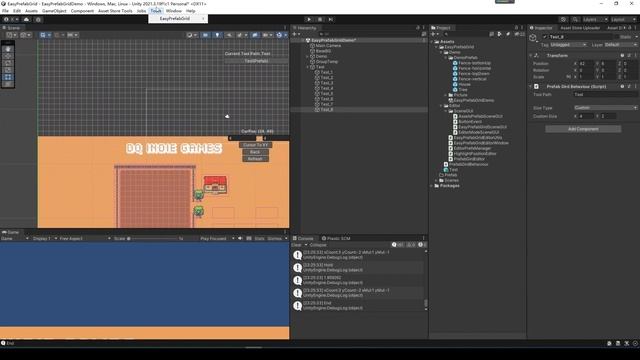
Task: Open the Window menu
Action: click(173, 11)
